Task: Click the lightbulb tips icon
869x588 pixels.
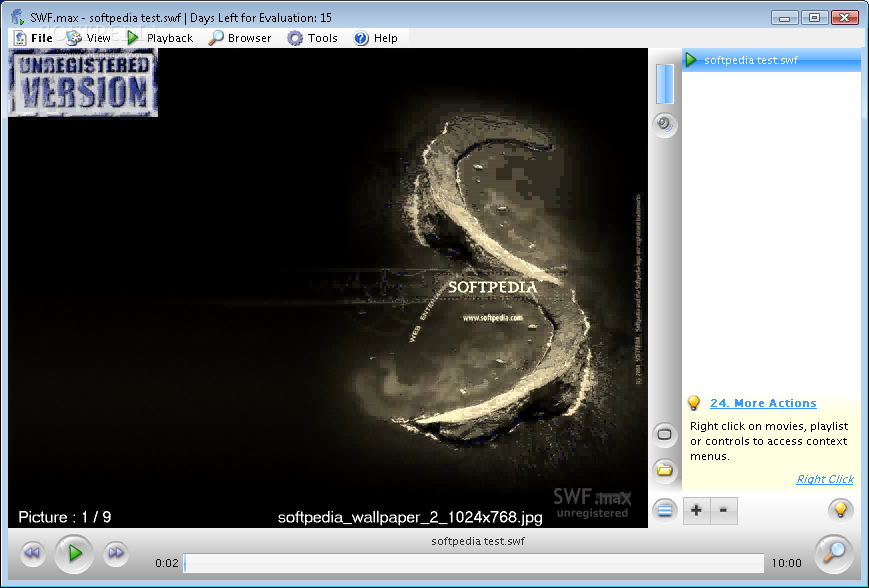Action: coord(840,509)
